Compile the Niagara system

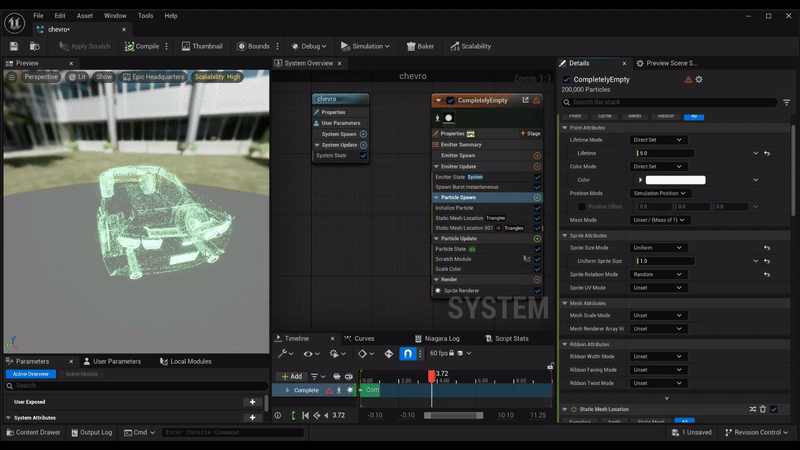click(142, 46)
